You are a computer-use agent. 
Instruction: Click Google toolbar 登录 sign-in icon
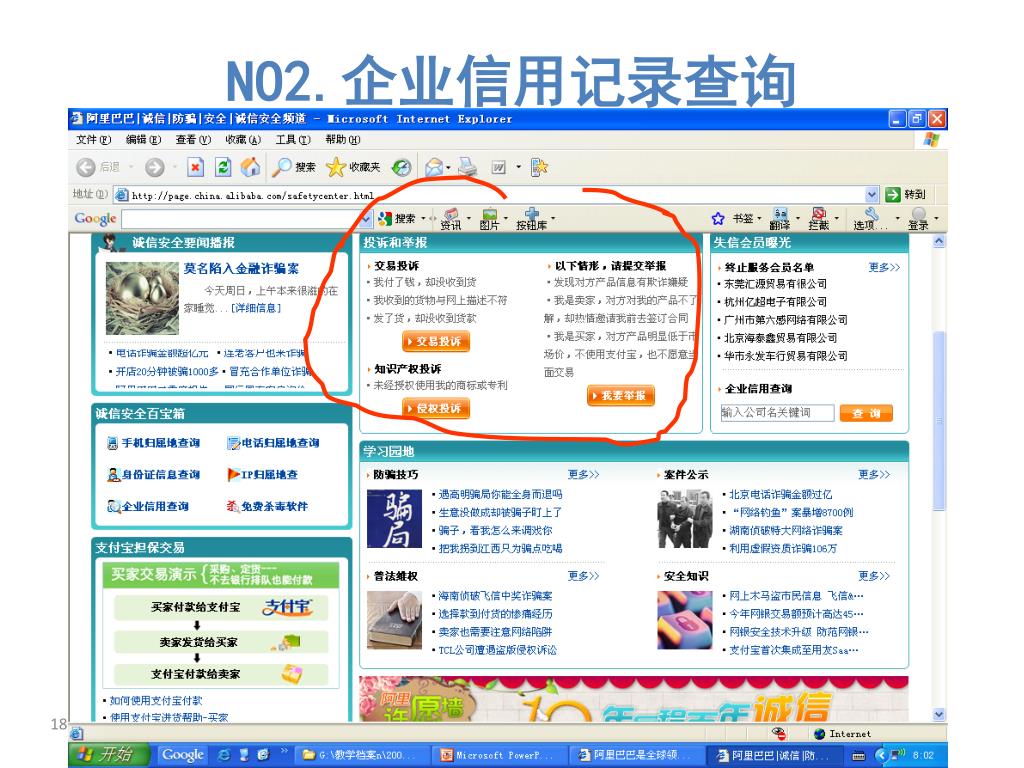coord(918,219)
